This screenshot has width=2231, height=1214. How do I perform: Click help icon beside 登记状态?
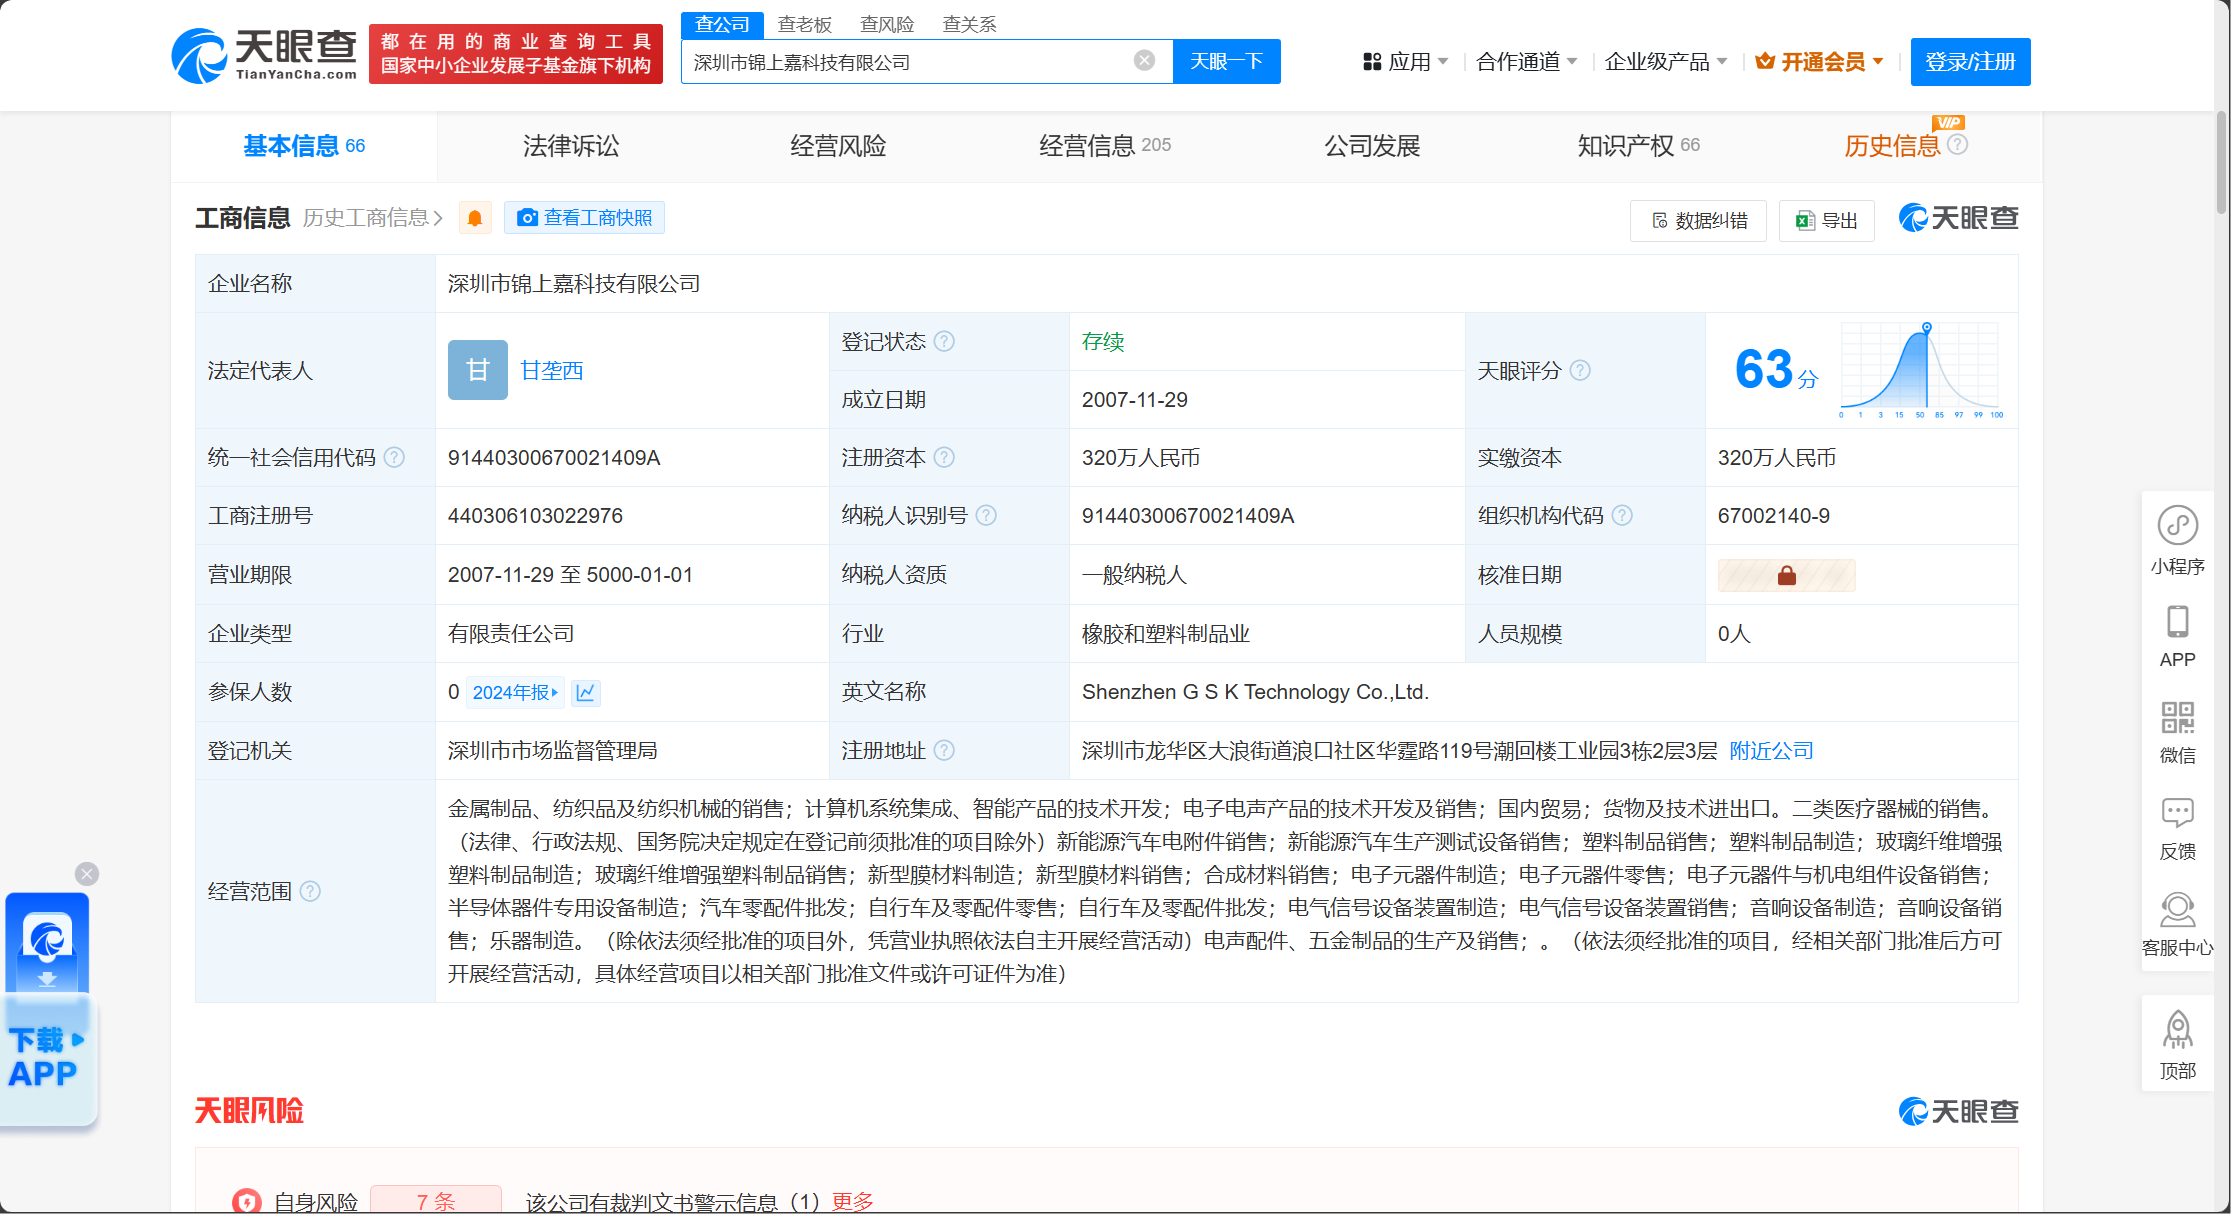[x=944, y=341]
